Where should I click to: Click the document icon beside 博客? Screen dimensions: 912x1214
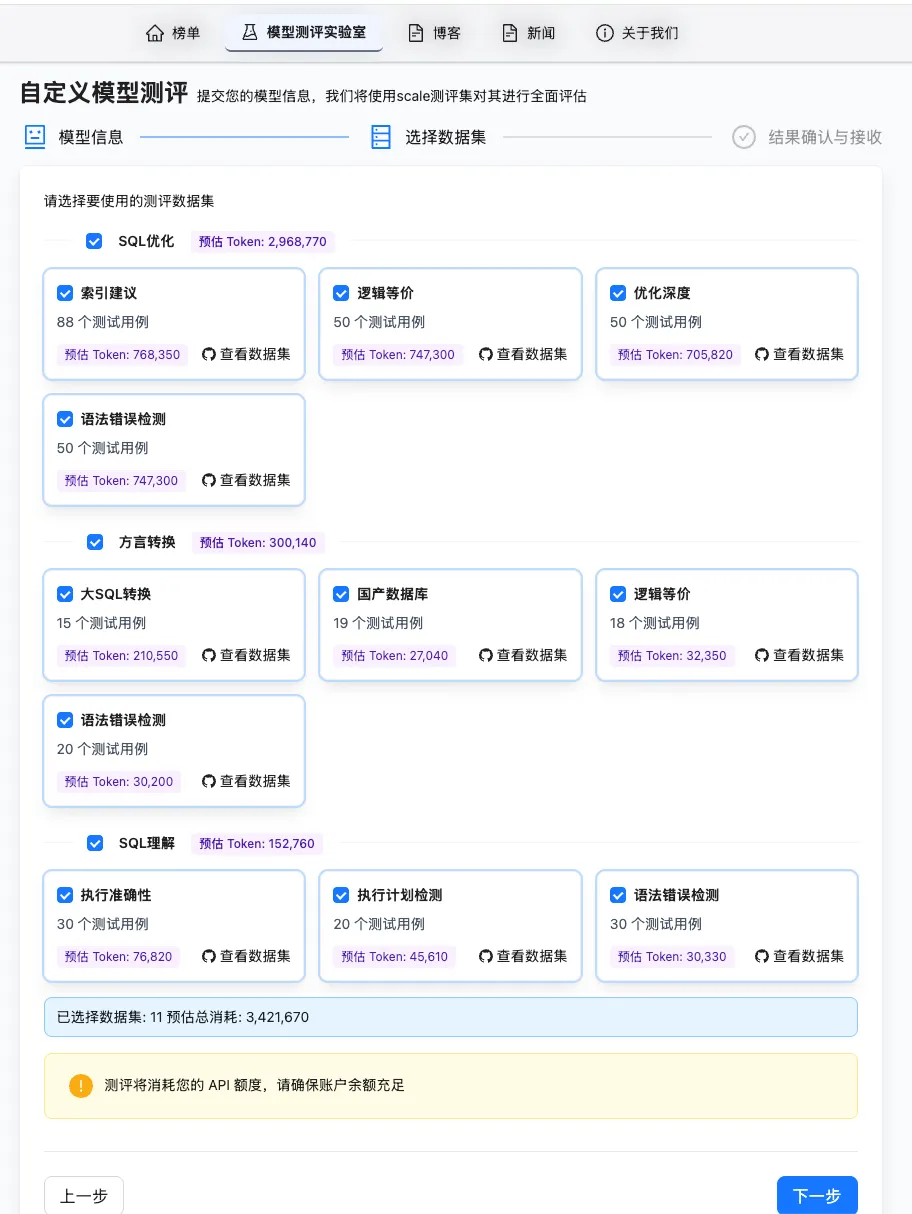(x=416, y=33)
